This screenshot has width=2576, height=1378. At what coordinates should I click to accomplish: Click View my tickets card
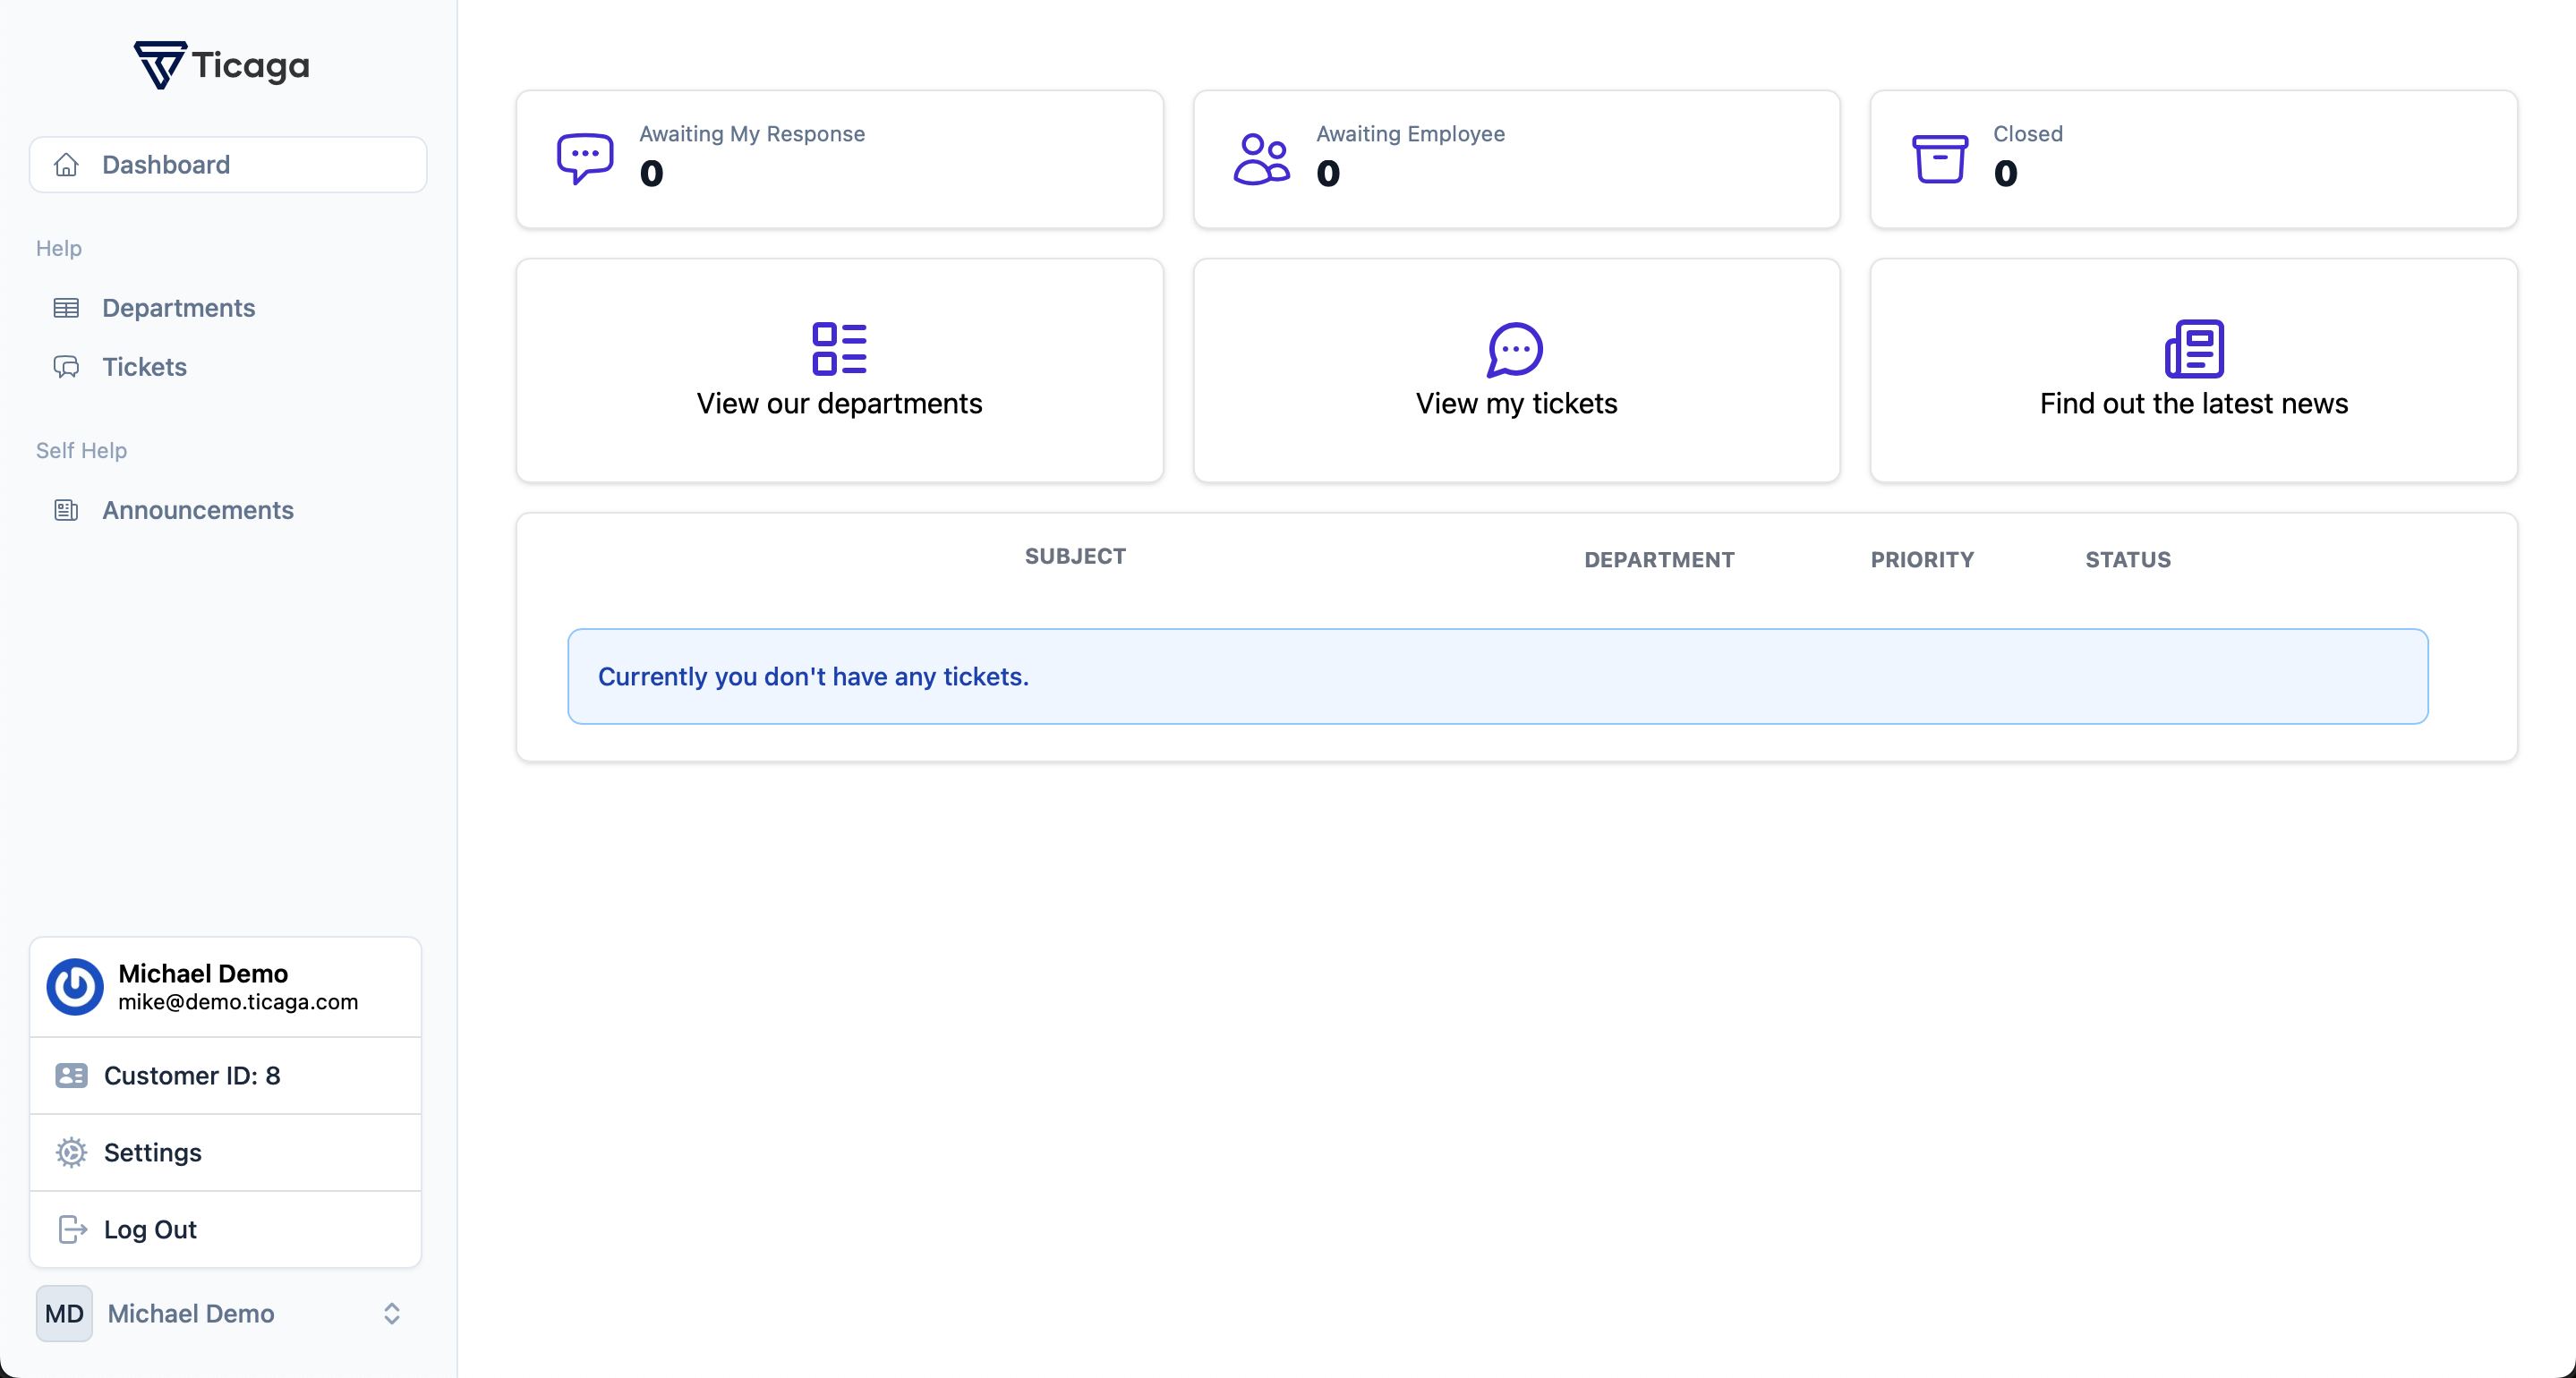tap(1516, 370)
